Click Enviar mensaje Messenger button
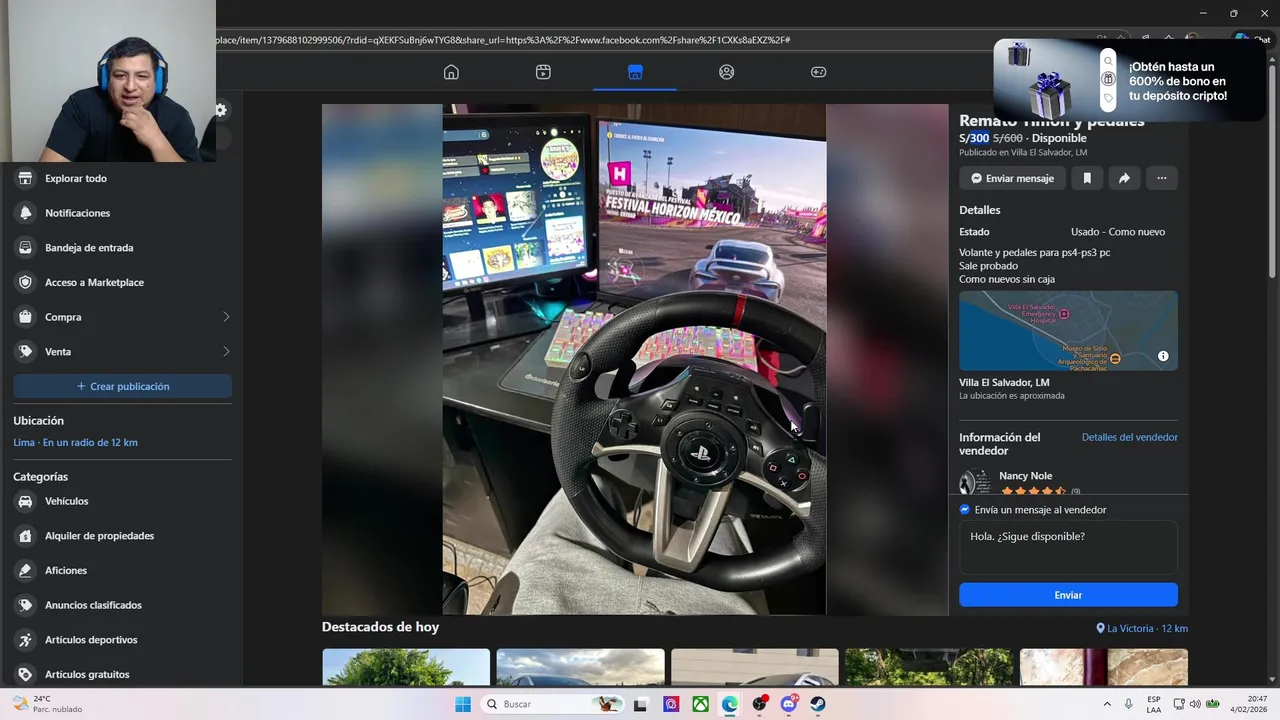The height and width of the screenshot is (720, 1280). 1012,178
